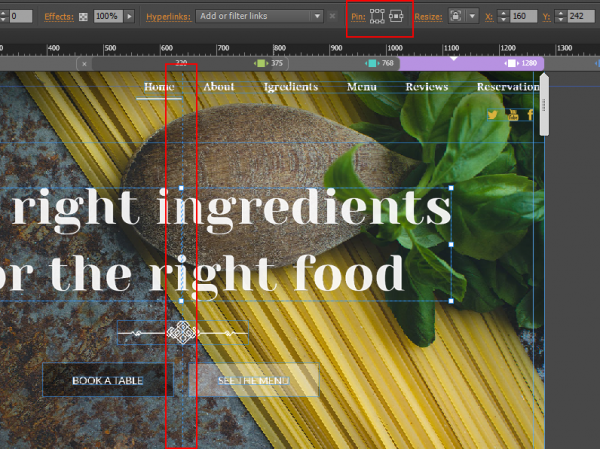This screenshot has height=449, width=600.
Task: Select the 375 breakpoint marker
Action: (x=270, y=63)
